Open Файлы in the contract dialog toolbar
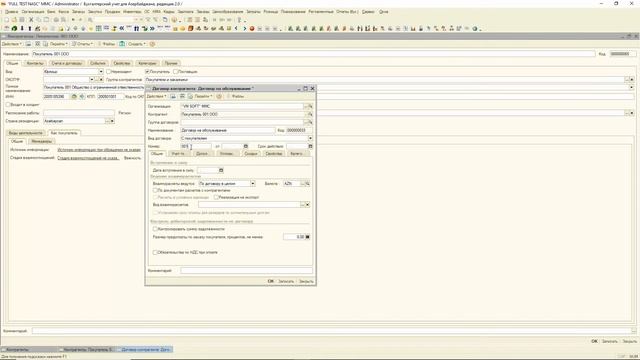 [238, 96]
